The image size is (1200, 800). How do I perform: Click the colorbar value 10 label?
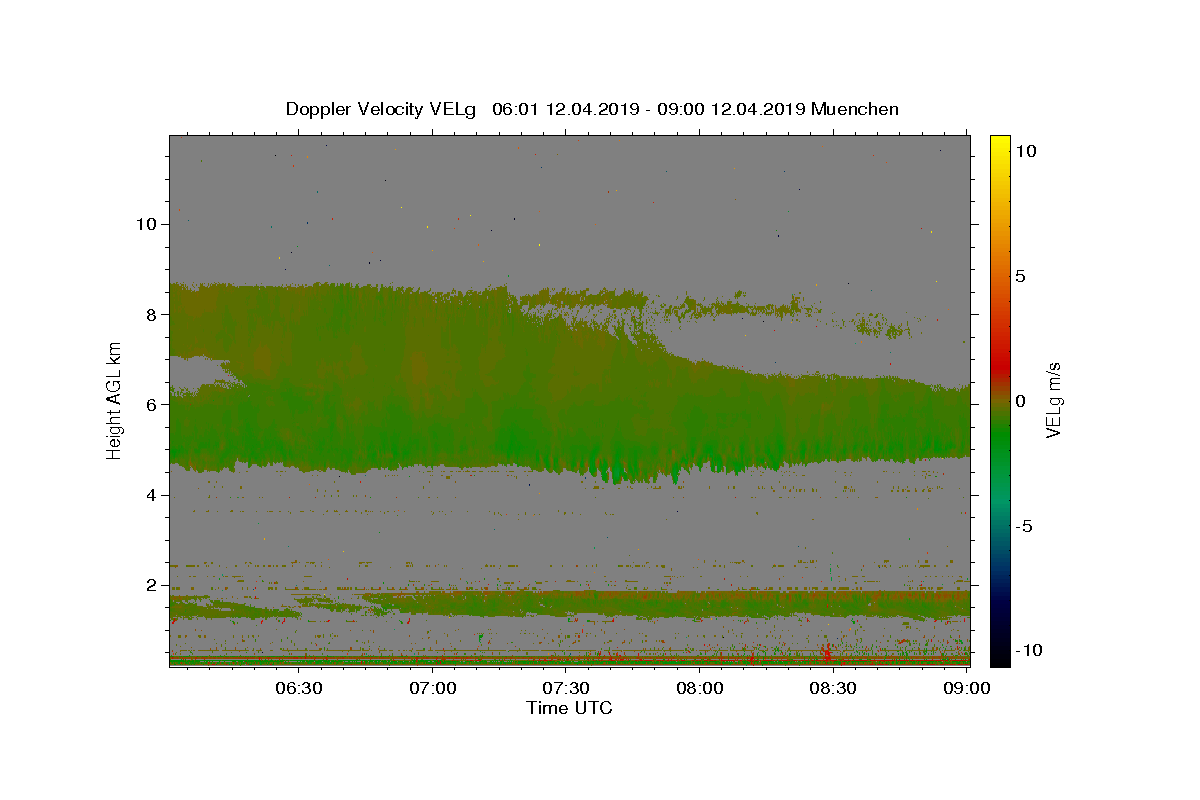click(x=1026, y=151)
